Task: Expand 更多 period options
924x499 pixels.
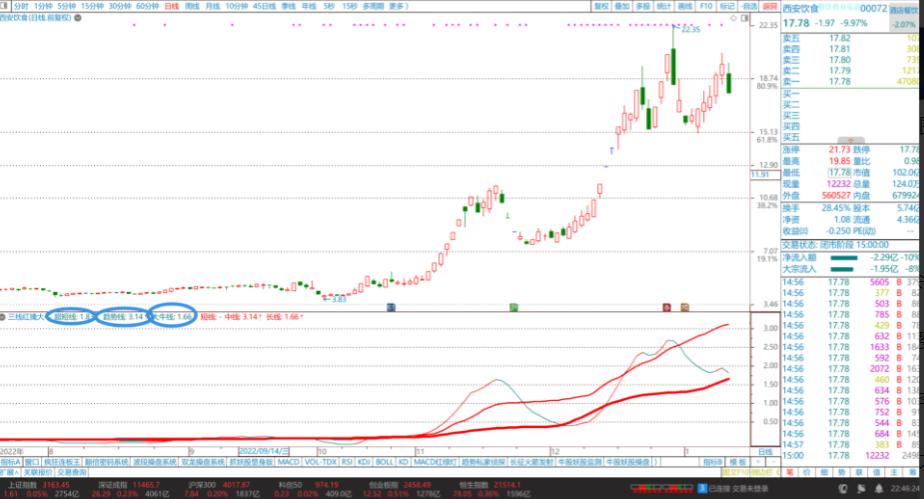Action: (x=398, y=6)
